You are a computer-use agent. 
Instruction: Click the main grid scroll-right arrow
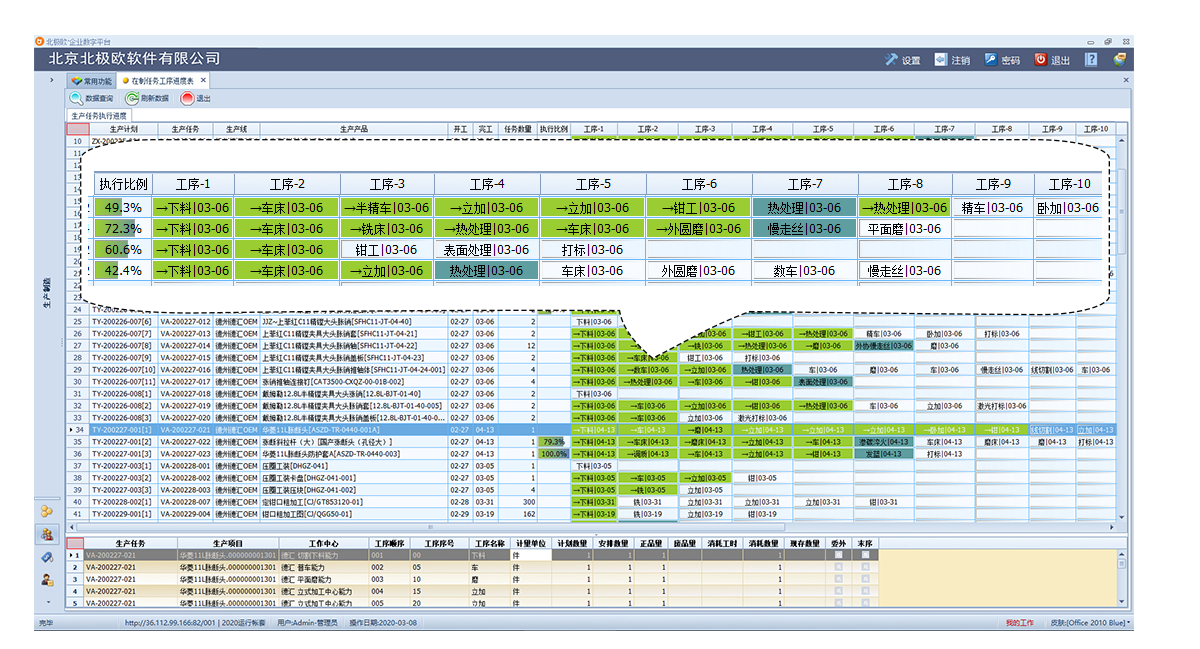(x=1112, y=527)
